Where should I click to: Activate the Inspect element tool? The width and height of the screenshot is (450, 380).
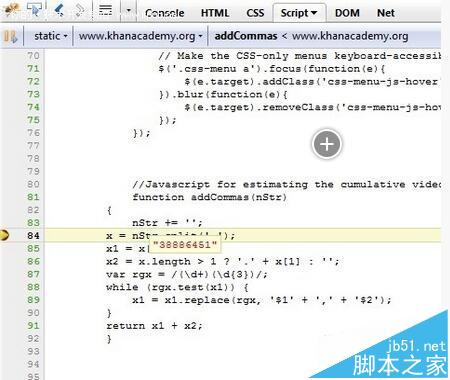[x=35, y=9]
